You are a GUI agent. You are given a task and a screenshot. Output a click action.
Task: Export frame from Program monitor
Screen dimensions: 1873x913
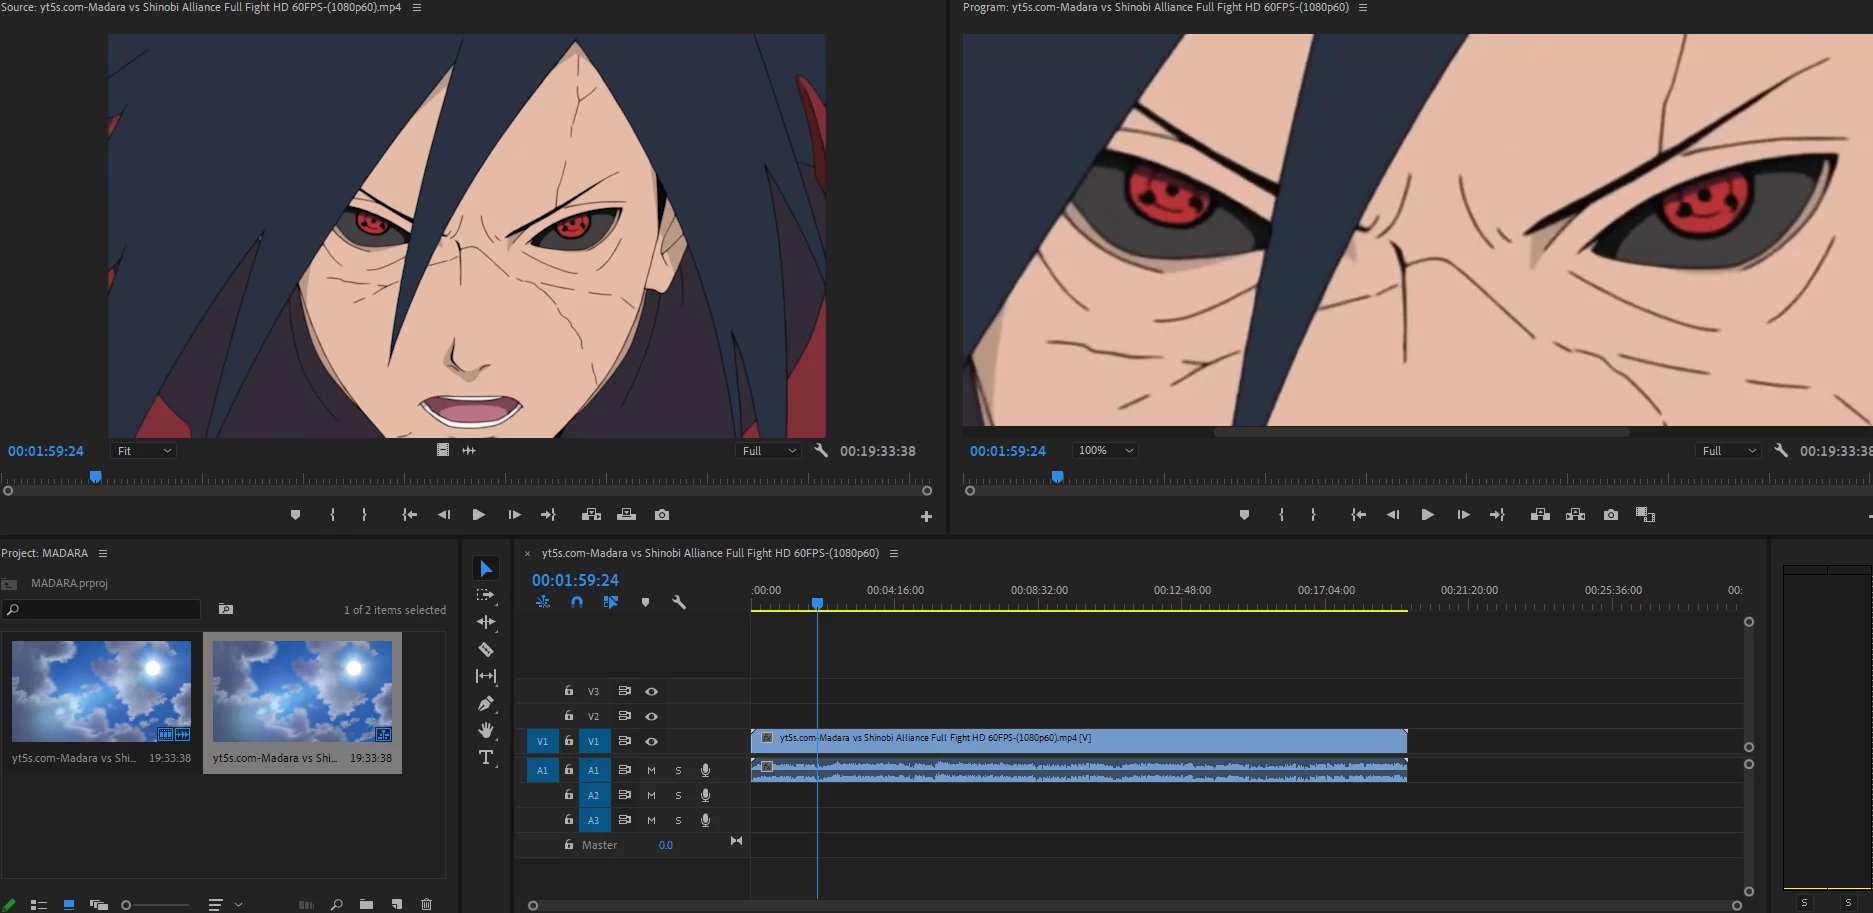click(x=1611, y=515)
